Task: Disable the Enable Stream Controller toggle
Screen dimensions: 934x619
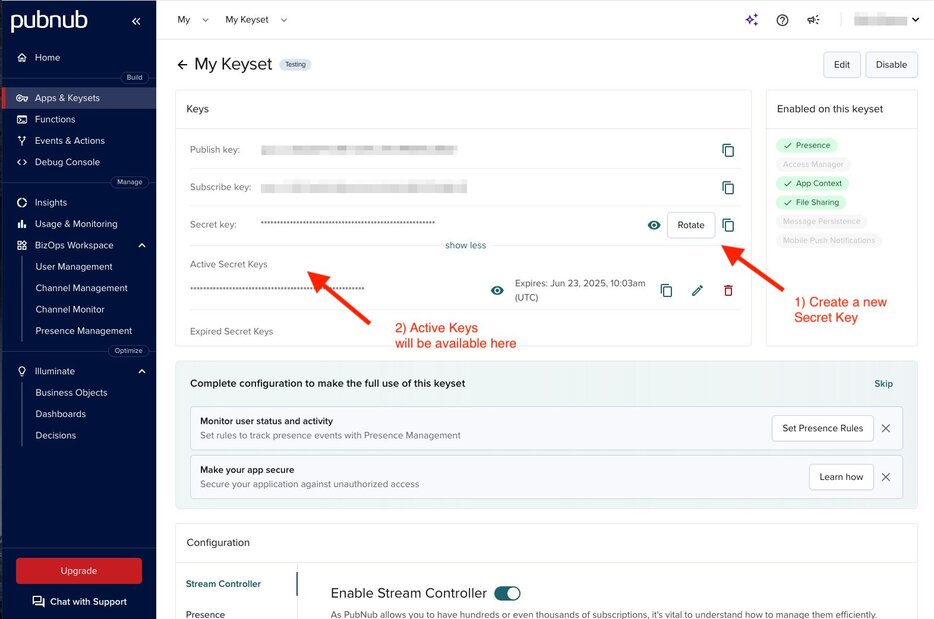Action: coord(507,592)
